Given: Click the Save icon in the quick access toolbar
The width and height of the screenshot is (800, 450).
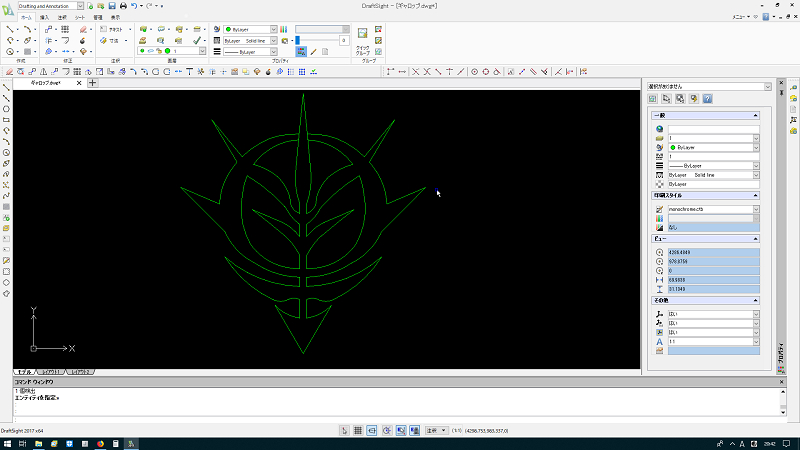Looking at the screenshot, I should (112, 6).
